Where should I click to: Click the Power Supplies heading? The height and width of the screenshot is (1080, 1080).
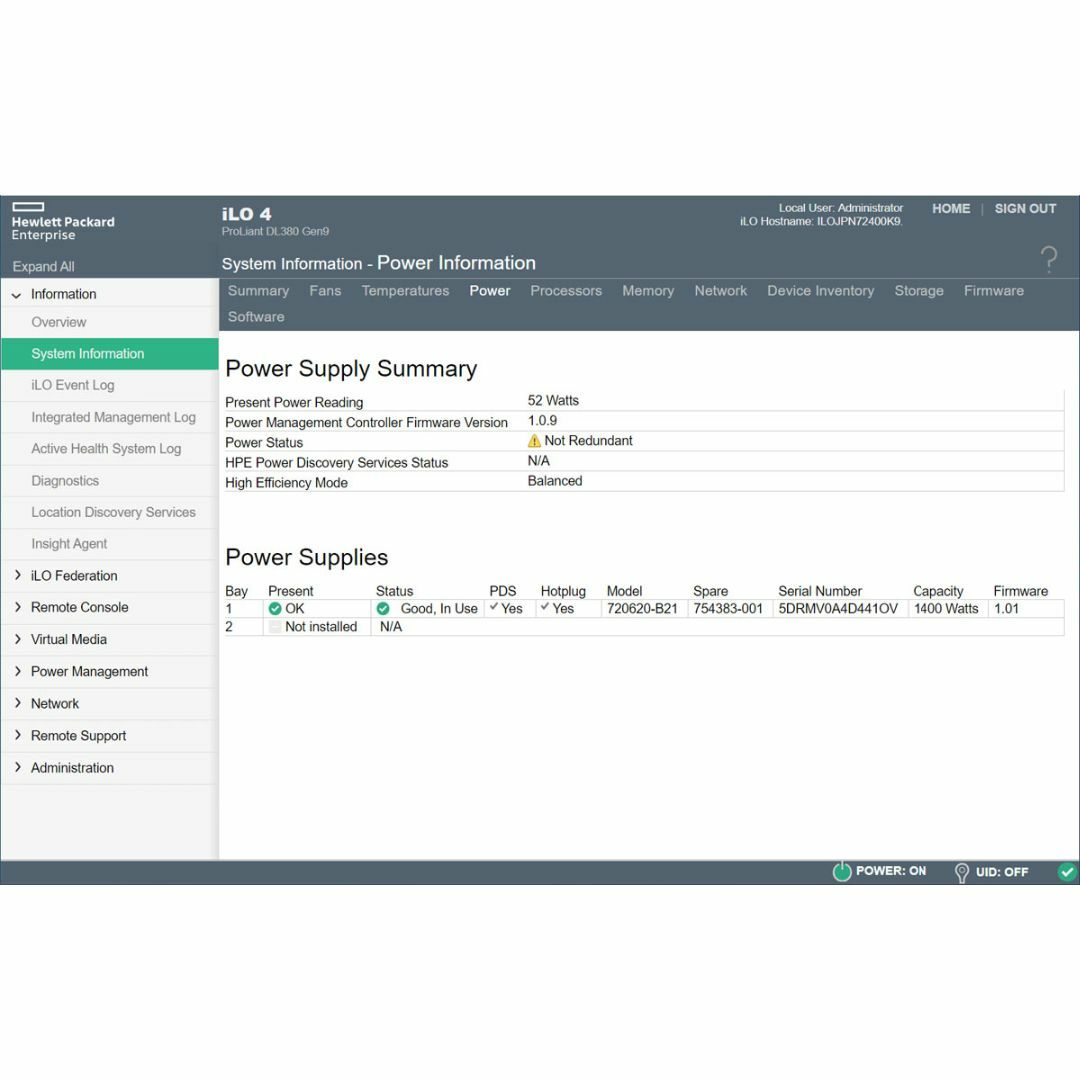[307, 557]
